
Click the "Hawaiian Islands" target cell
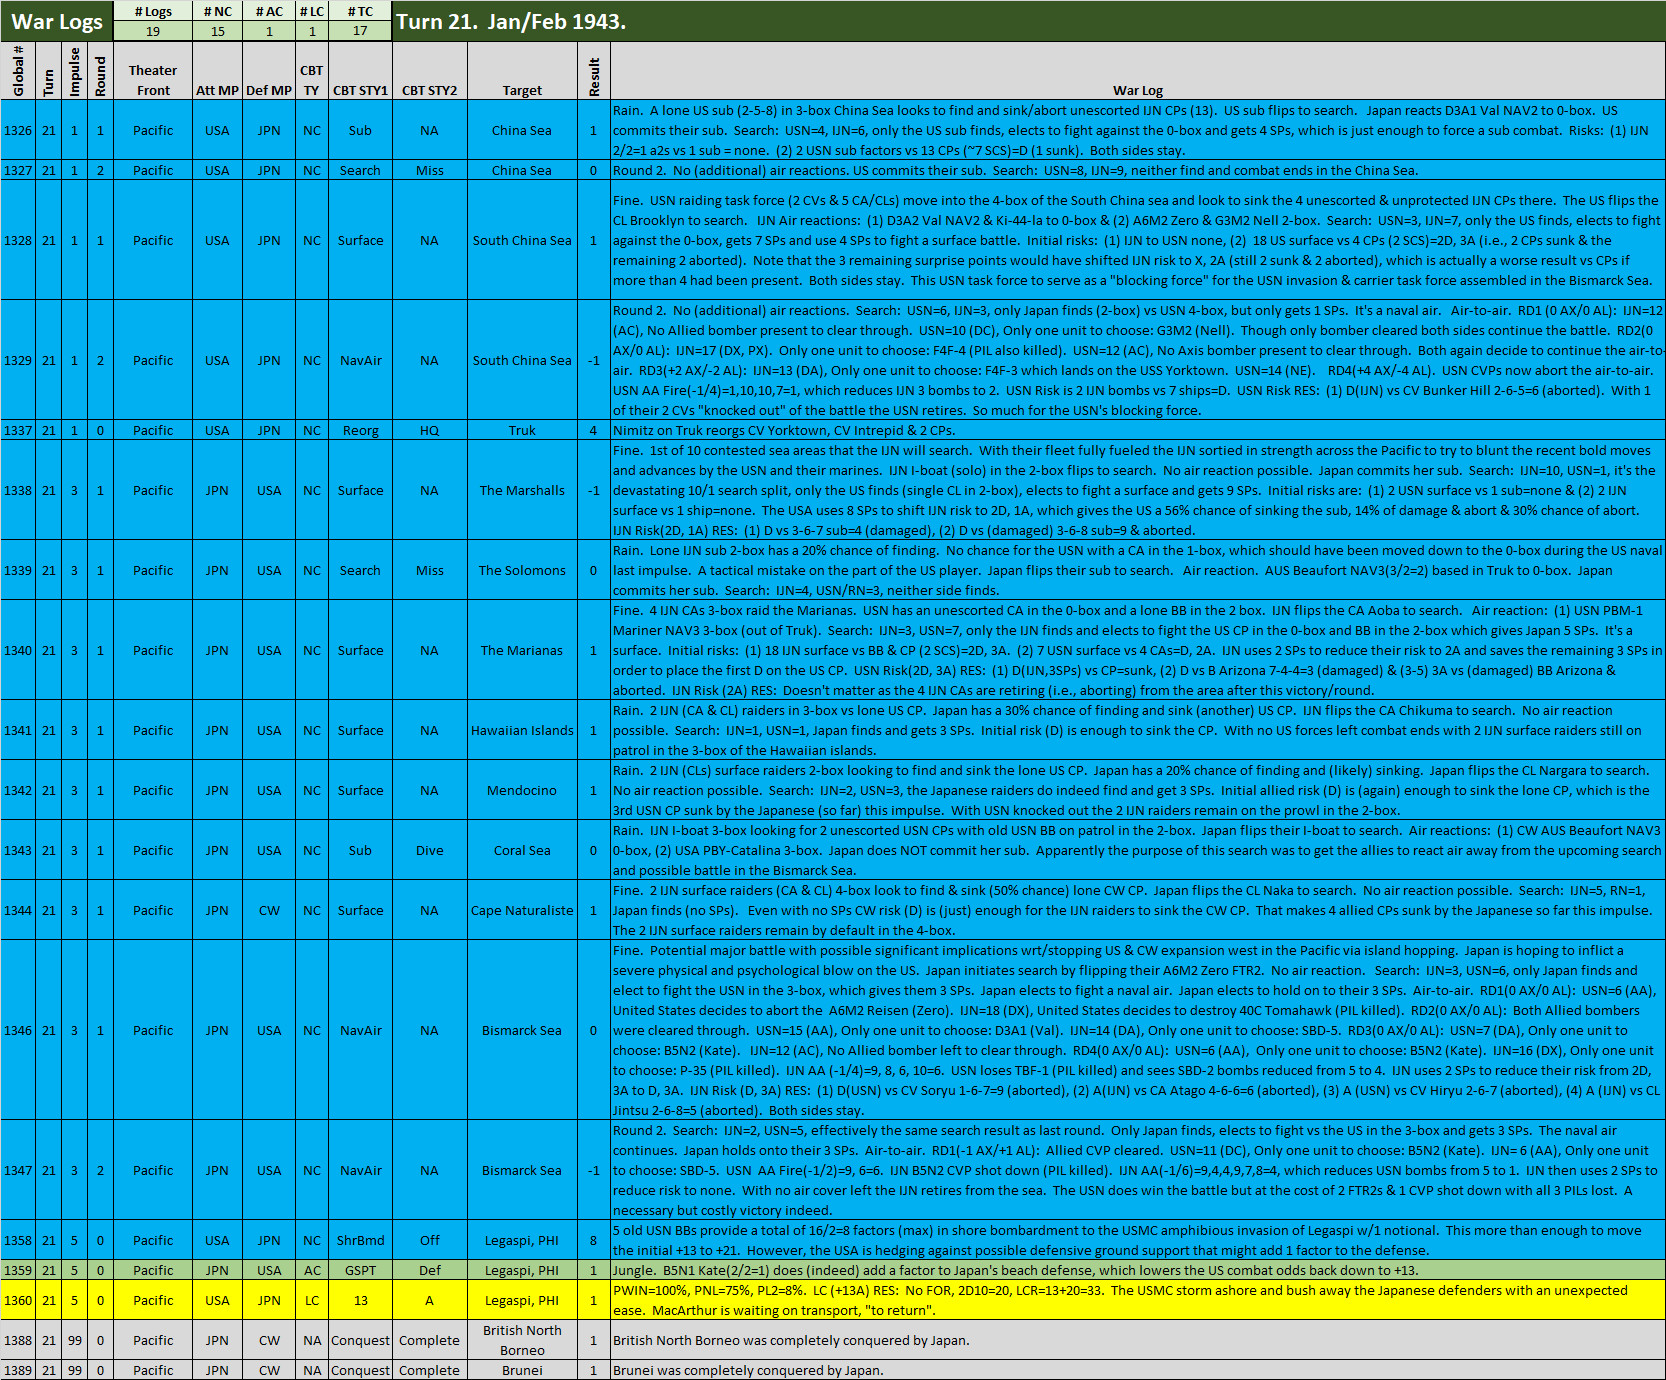522,730
